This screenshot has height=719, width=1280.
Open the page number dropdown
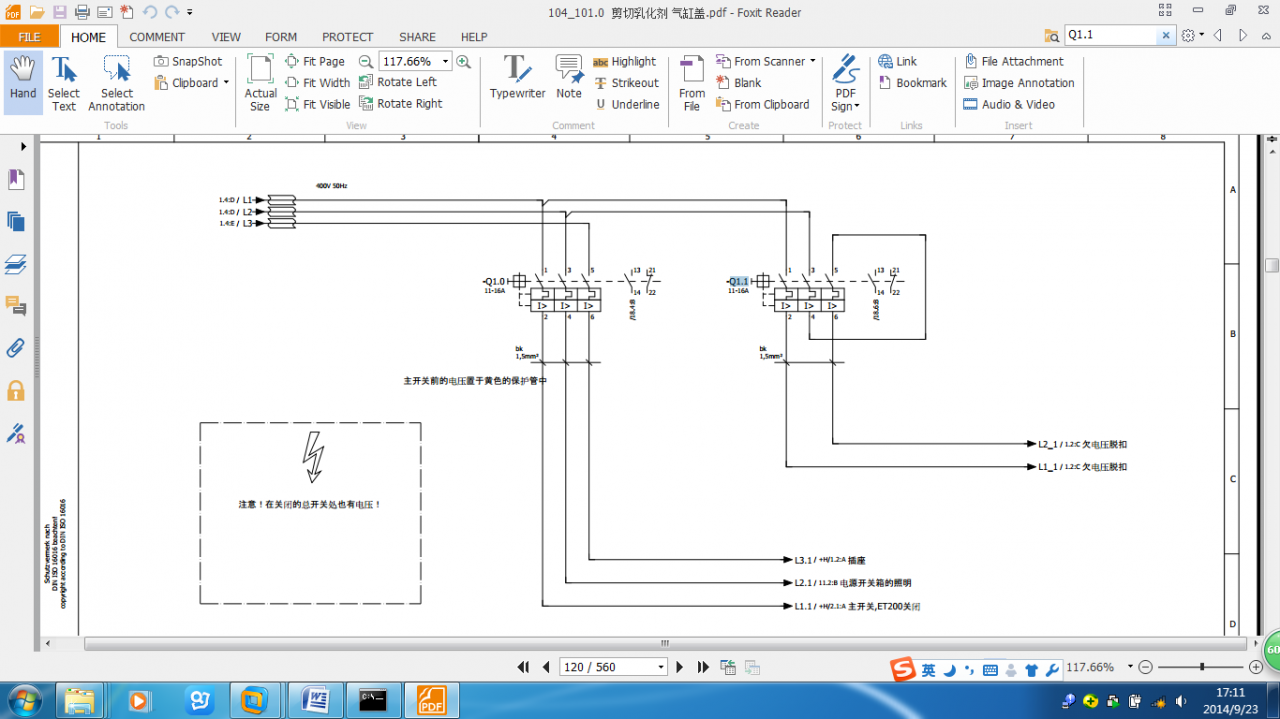pos(661,667)
